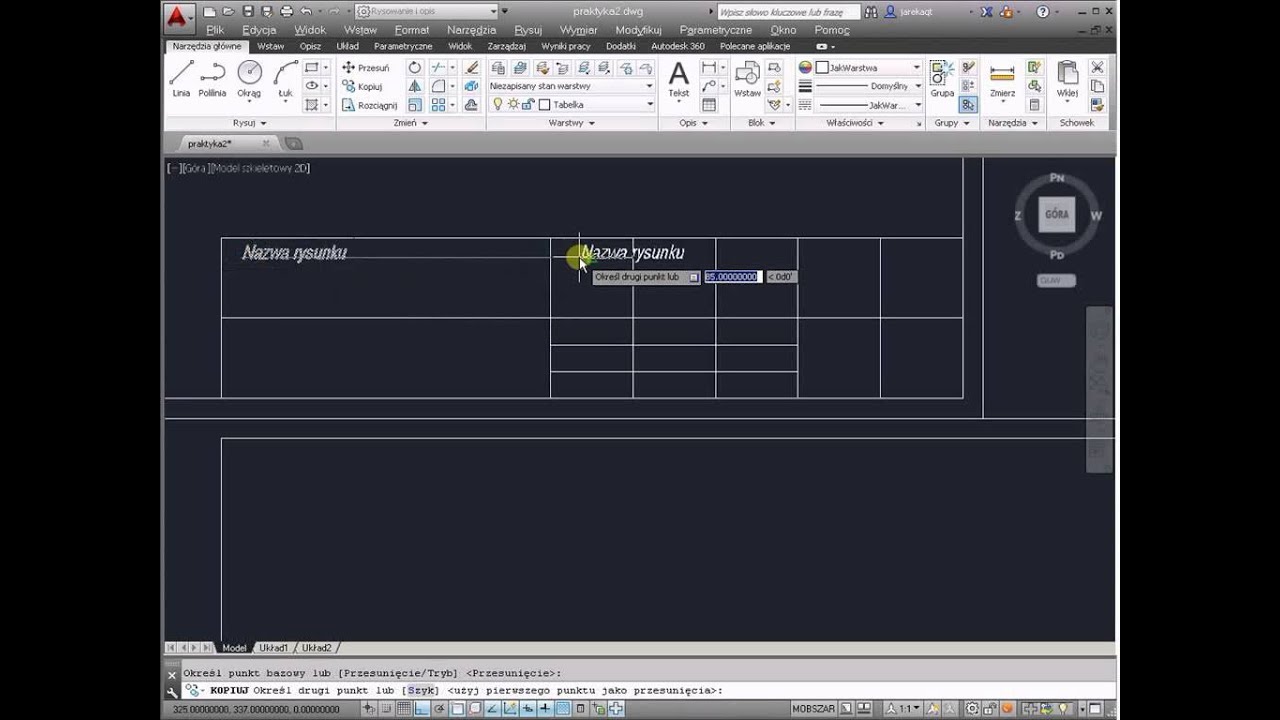The width and height of the screenshot is (1280, 720).
Task: Open the JakWarstwa color dropdown
Action: [x=868, y=68]
